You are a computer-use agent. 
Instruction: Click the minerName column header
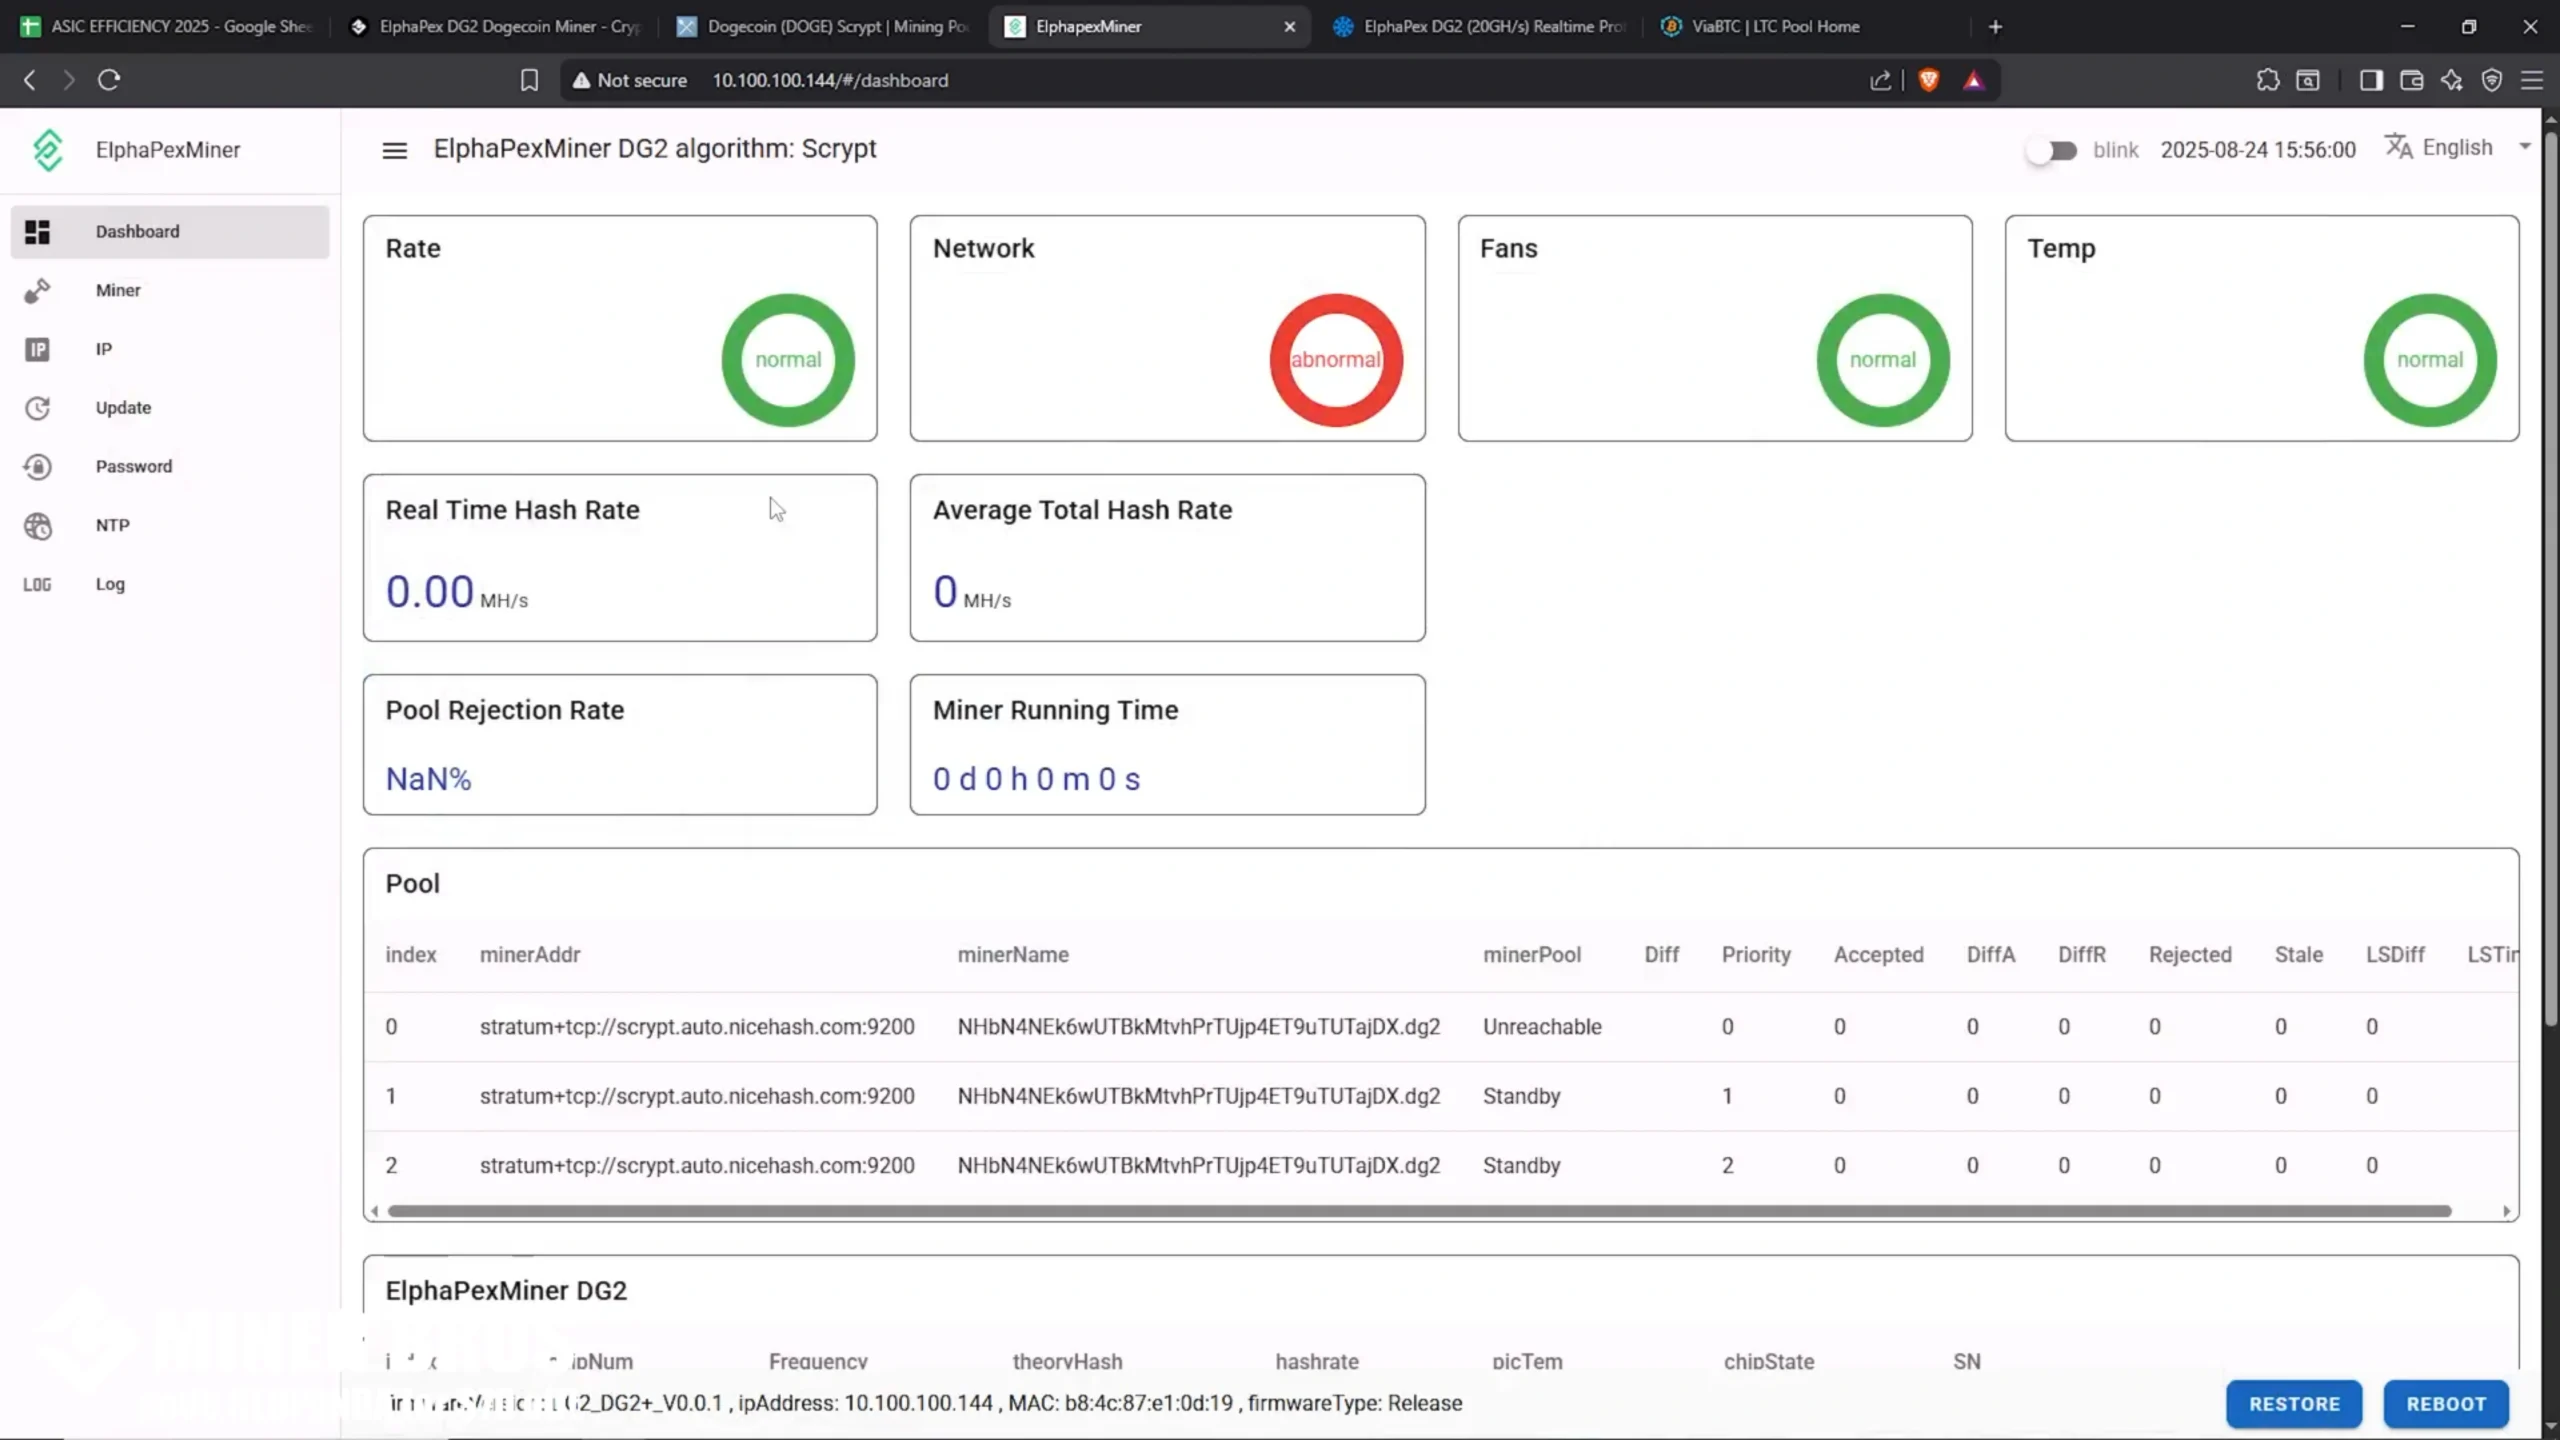tap(1013, 955)
